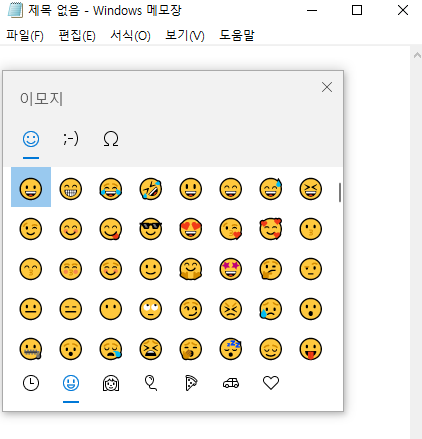
Task: Insert the sweat smile emoji
Action: click(271, 189)
